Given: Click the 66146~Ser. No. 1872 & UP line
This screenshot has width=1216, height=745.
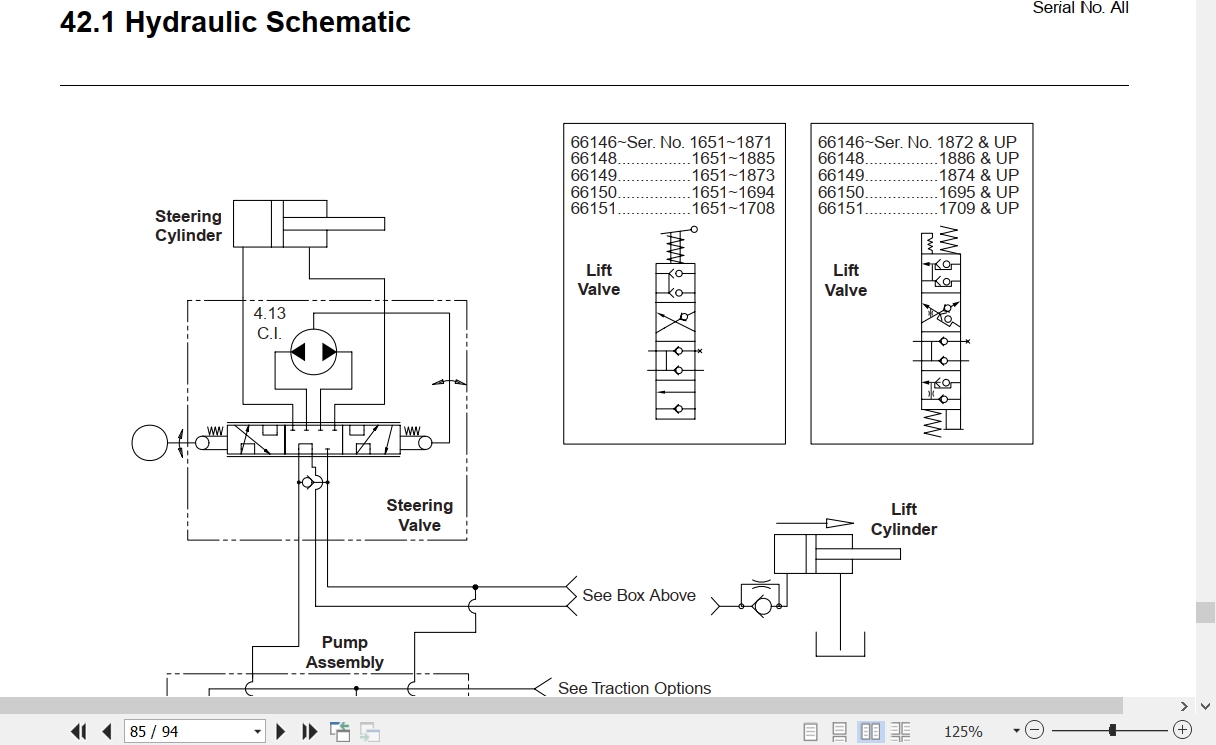Looking at the screenshot, I should [918, 142].
